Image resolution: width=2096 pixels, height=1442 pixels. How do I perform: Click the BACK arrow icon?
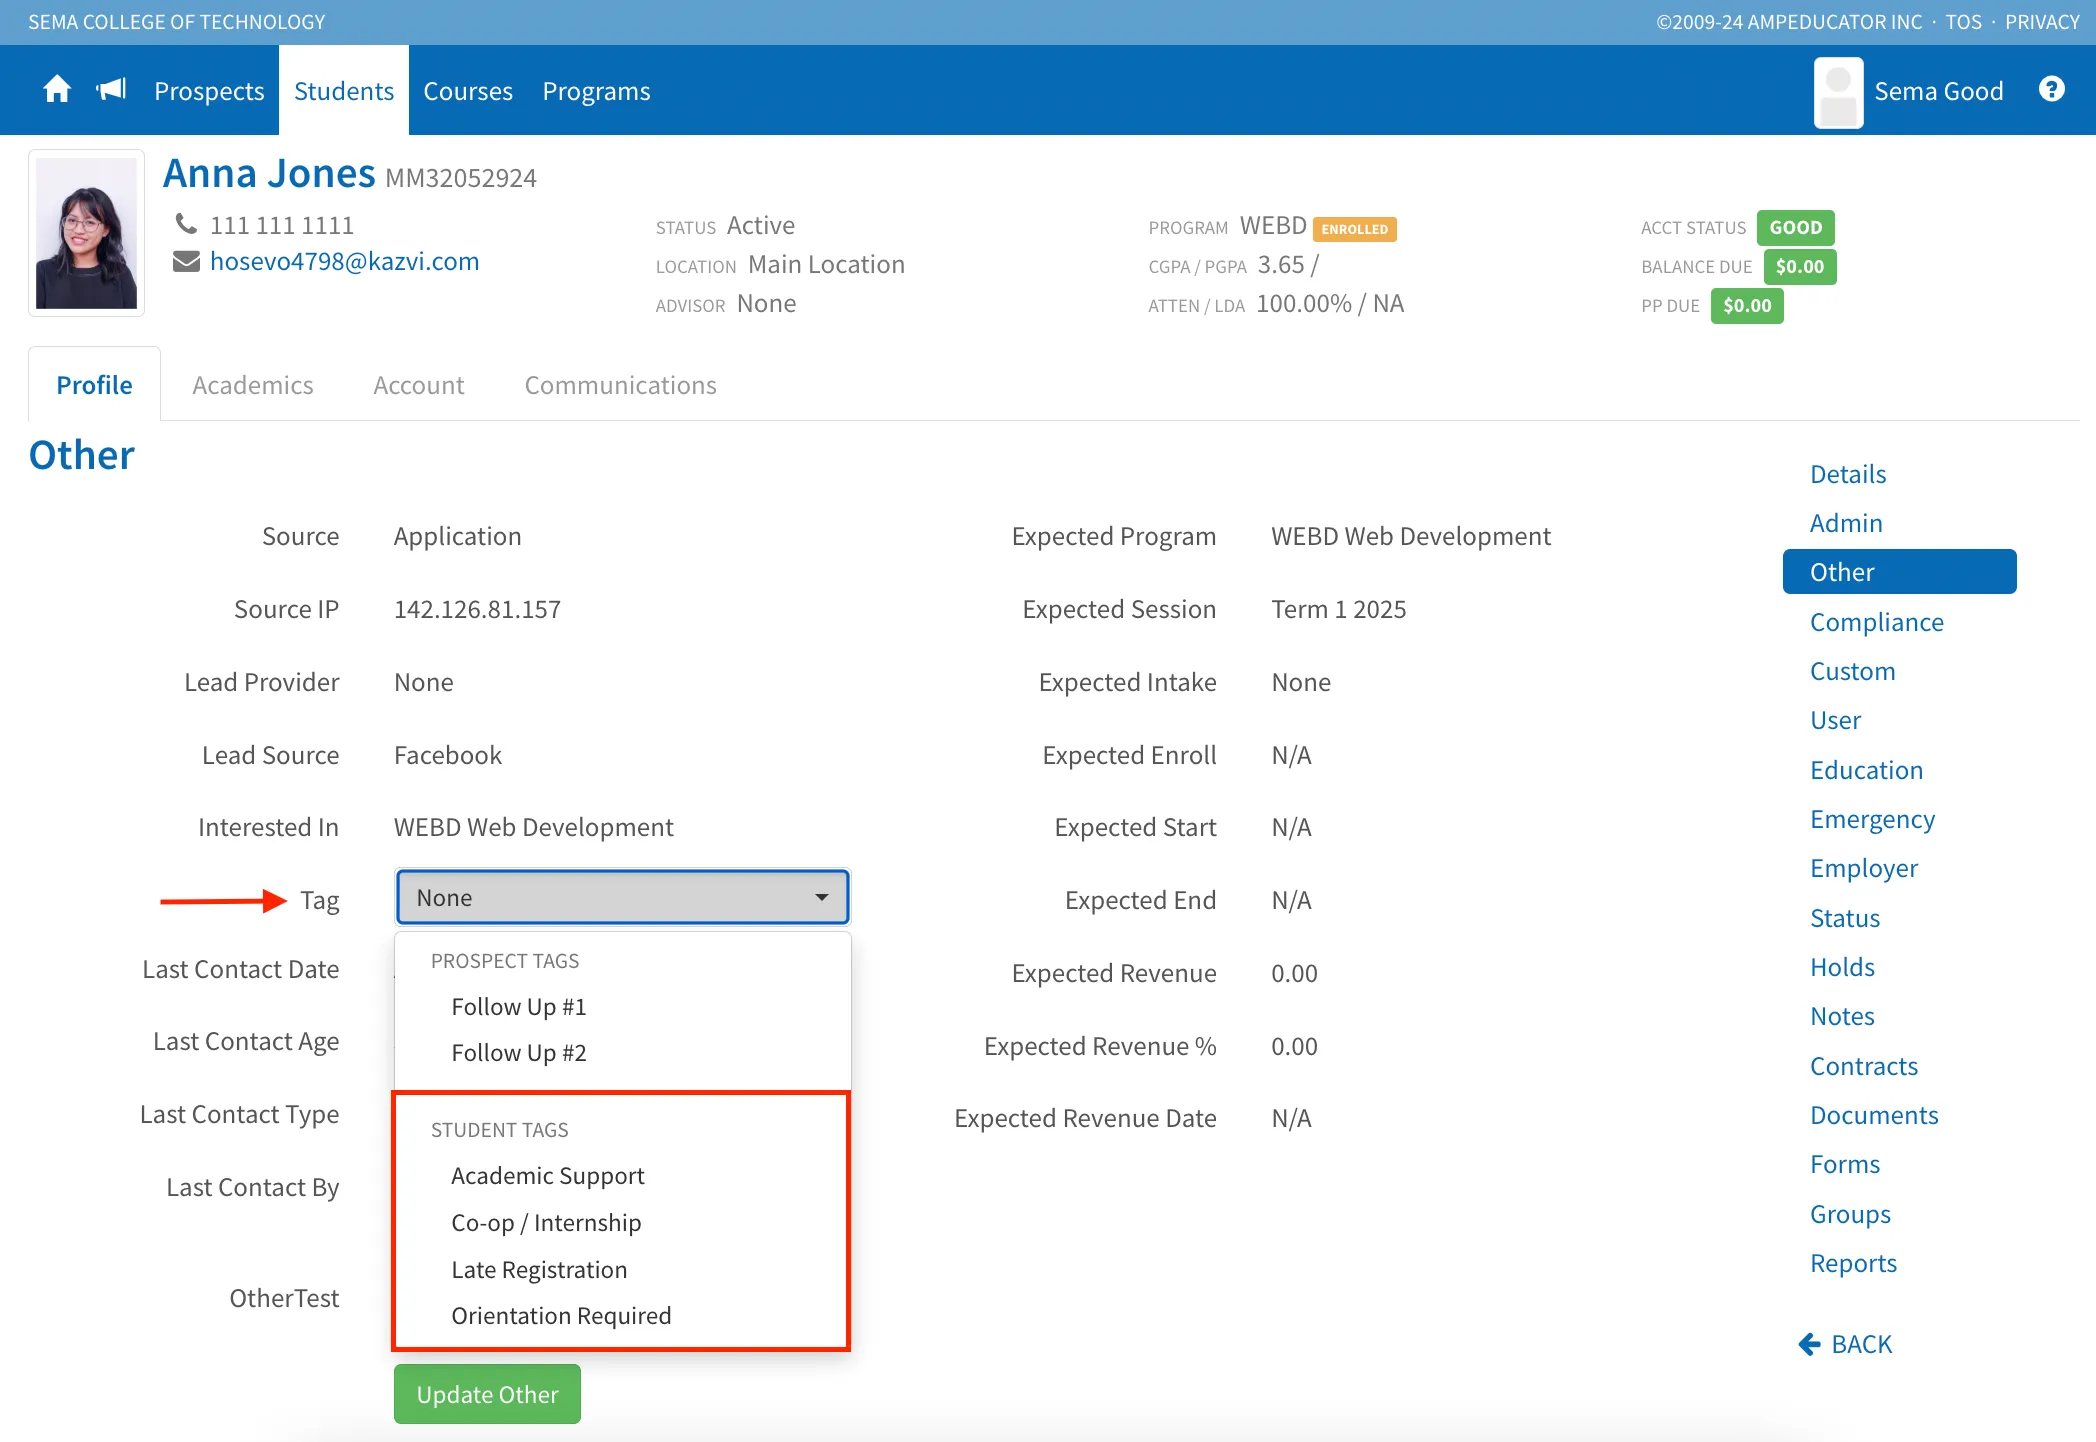point(1809,1344)
